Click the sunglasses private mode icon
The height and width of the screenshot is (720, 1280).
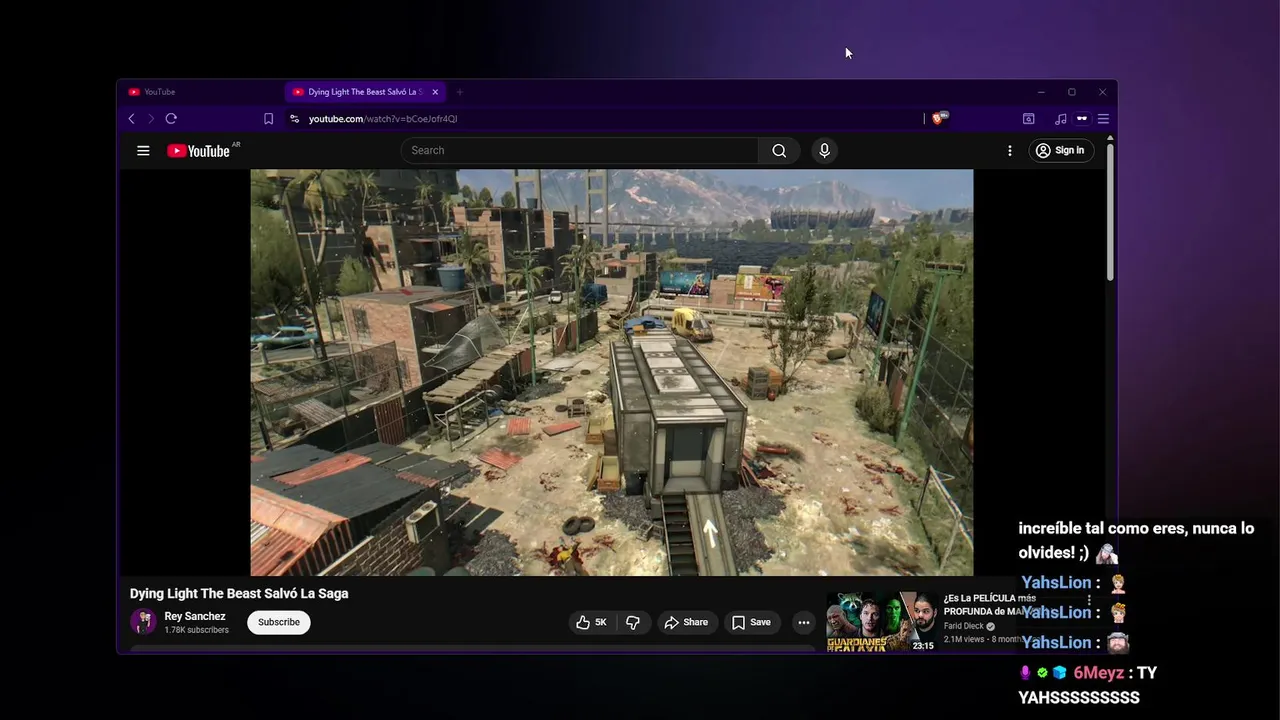[1082, 118]
